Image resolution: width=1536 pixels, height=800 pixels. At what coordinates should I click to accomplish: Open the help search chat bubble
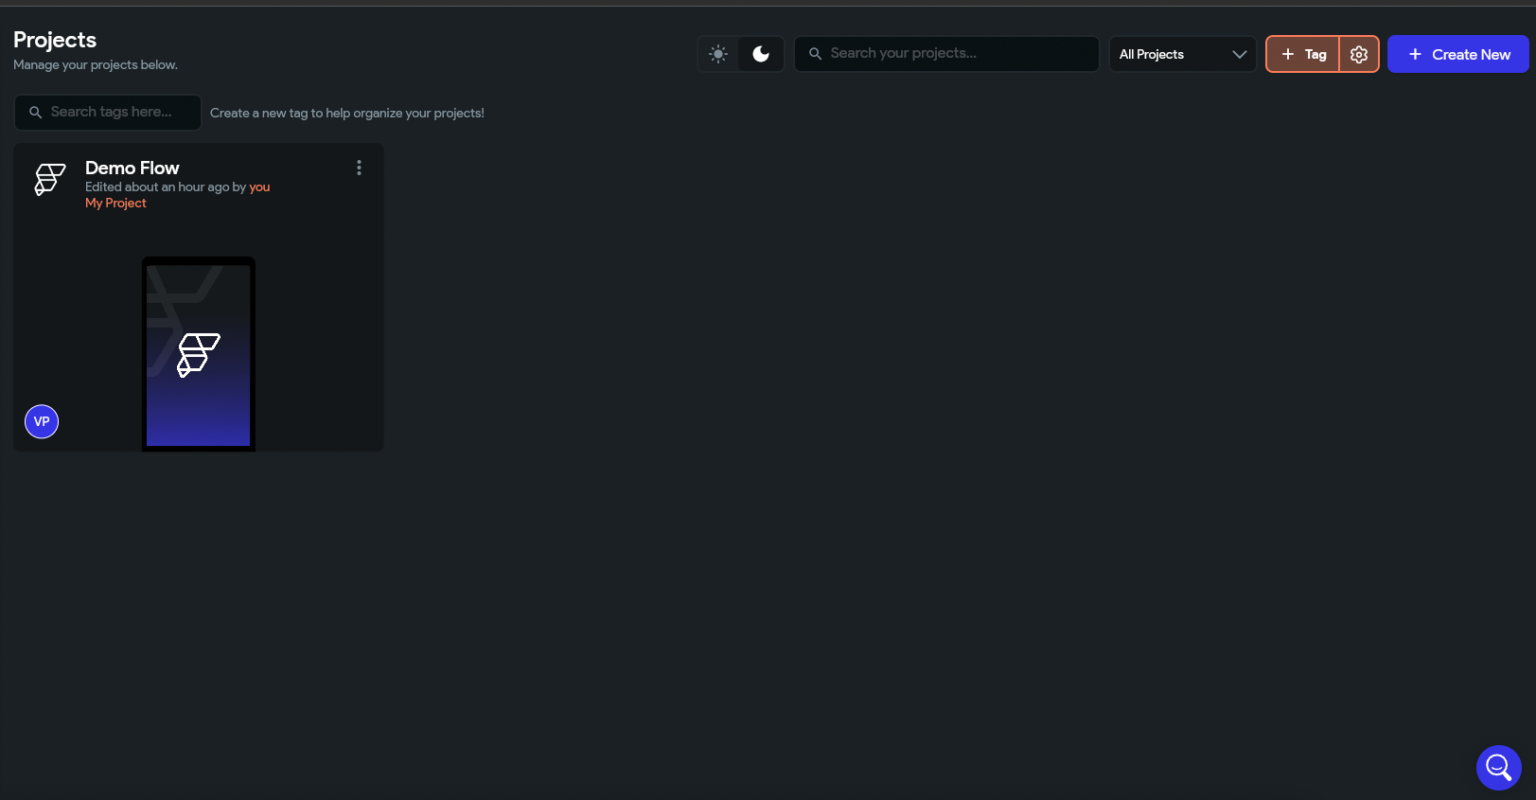point(1498,767)
